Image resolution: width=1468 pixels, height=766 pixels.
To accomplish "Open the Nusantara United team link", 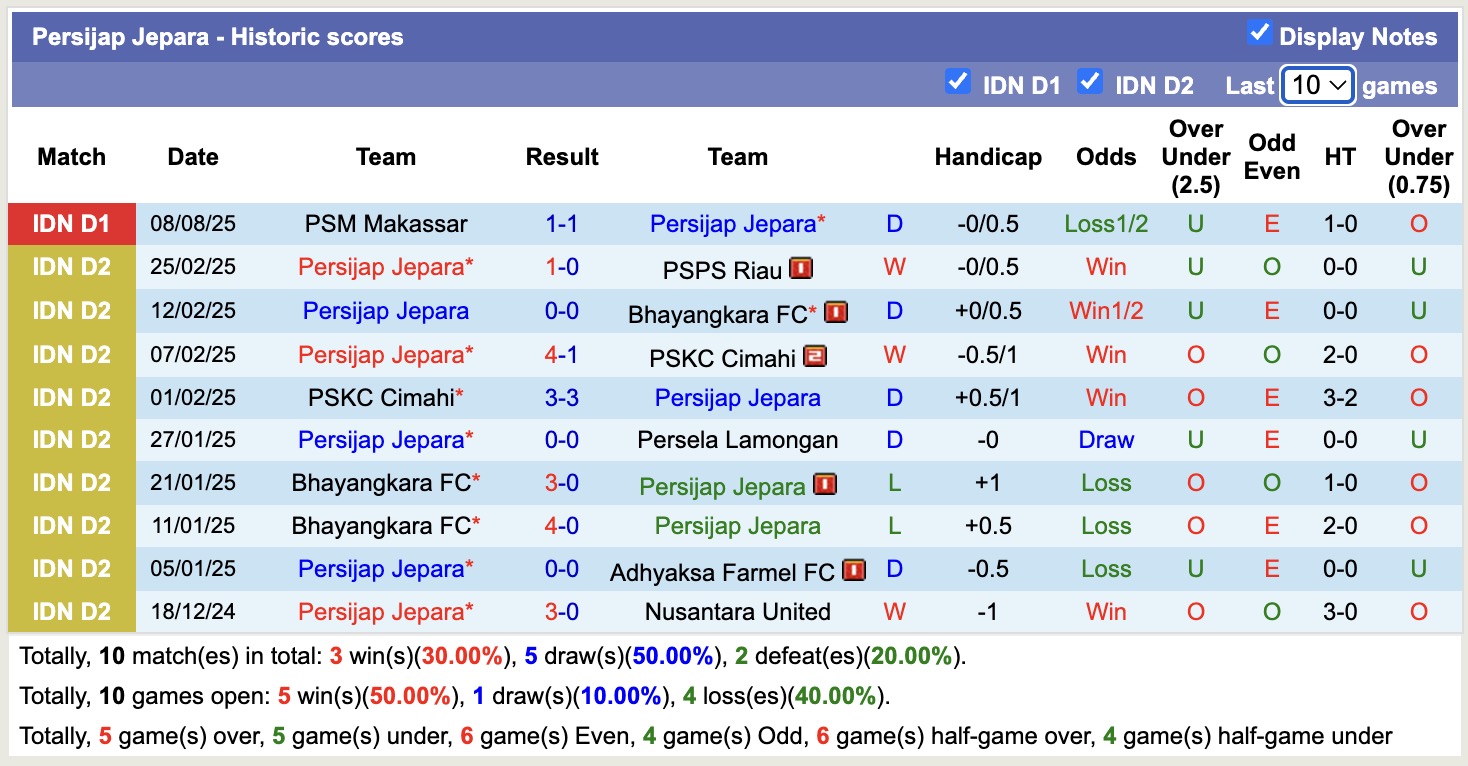I will tap(738, 612).
